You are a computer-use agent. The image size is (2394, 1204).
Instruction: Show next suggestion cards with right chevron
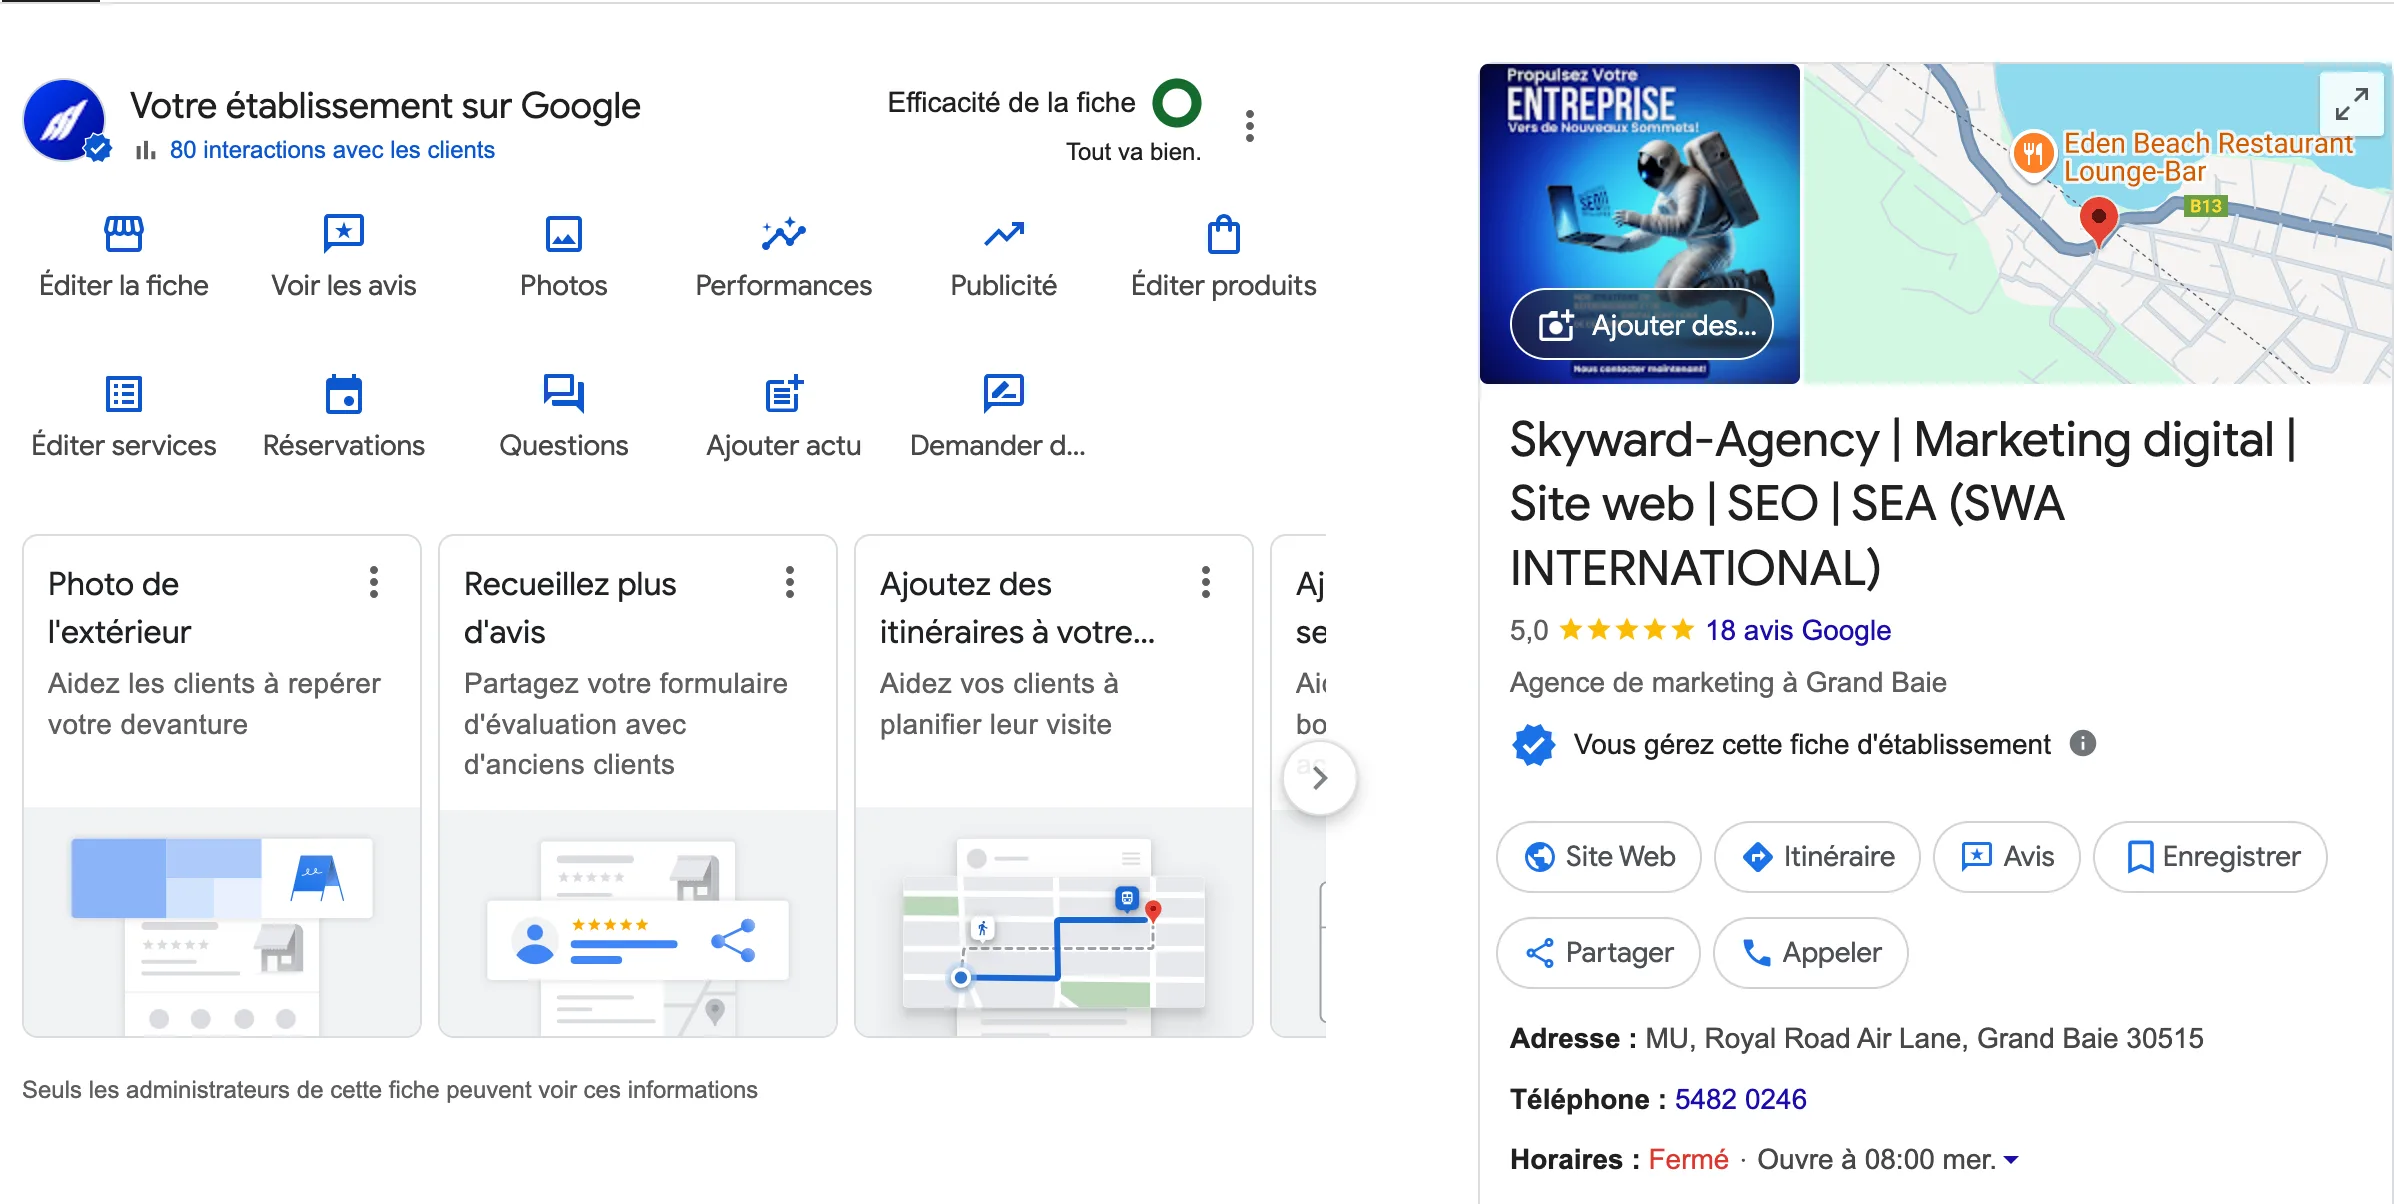click(1320, 778)
